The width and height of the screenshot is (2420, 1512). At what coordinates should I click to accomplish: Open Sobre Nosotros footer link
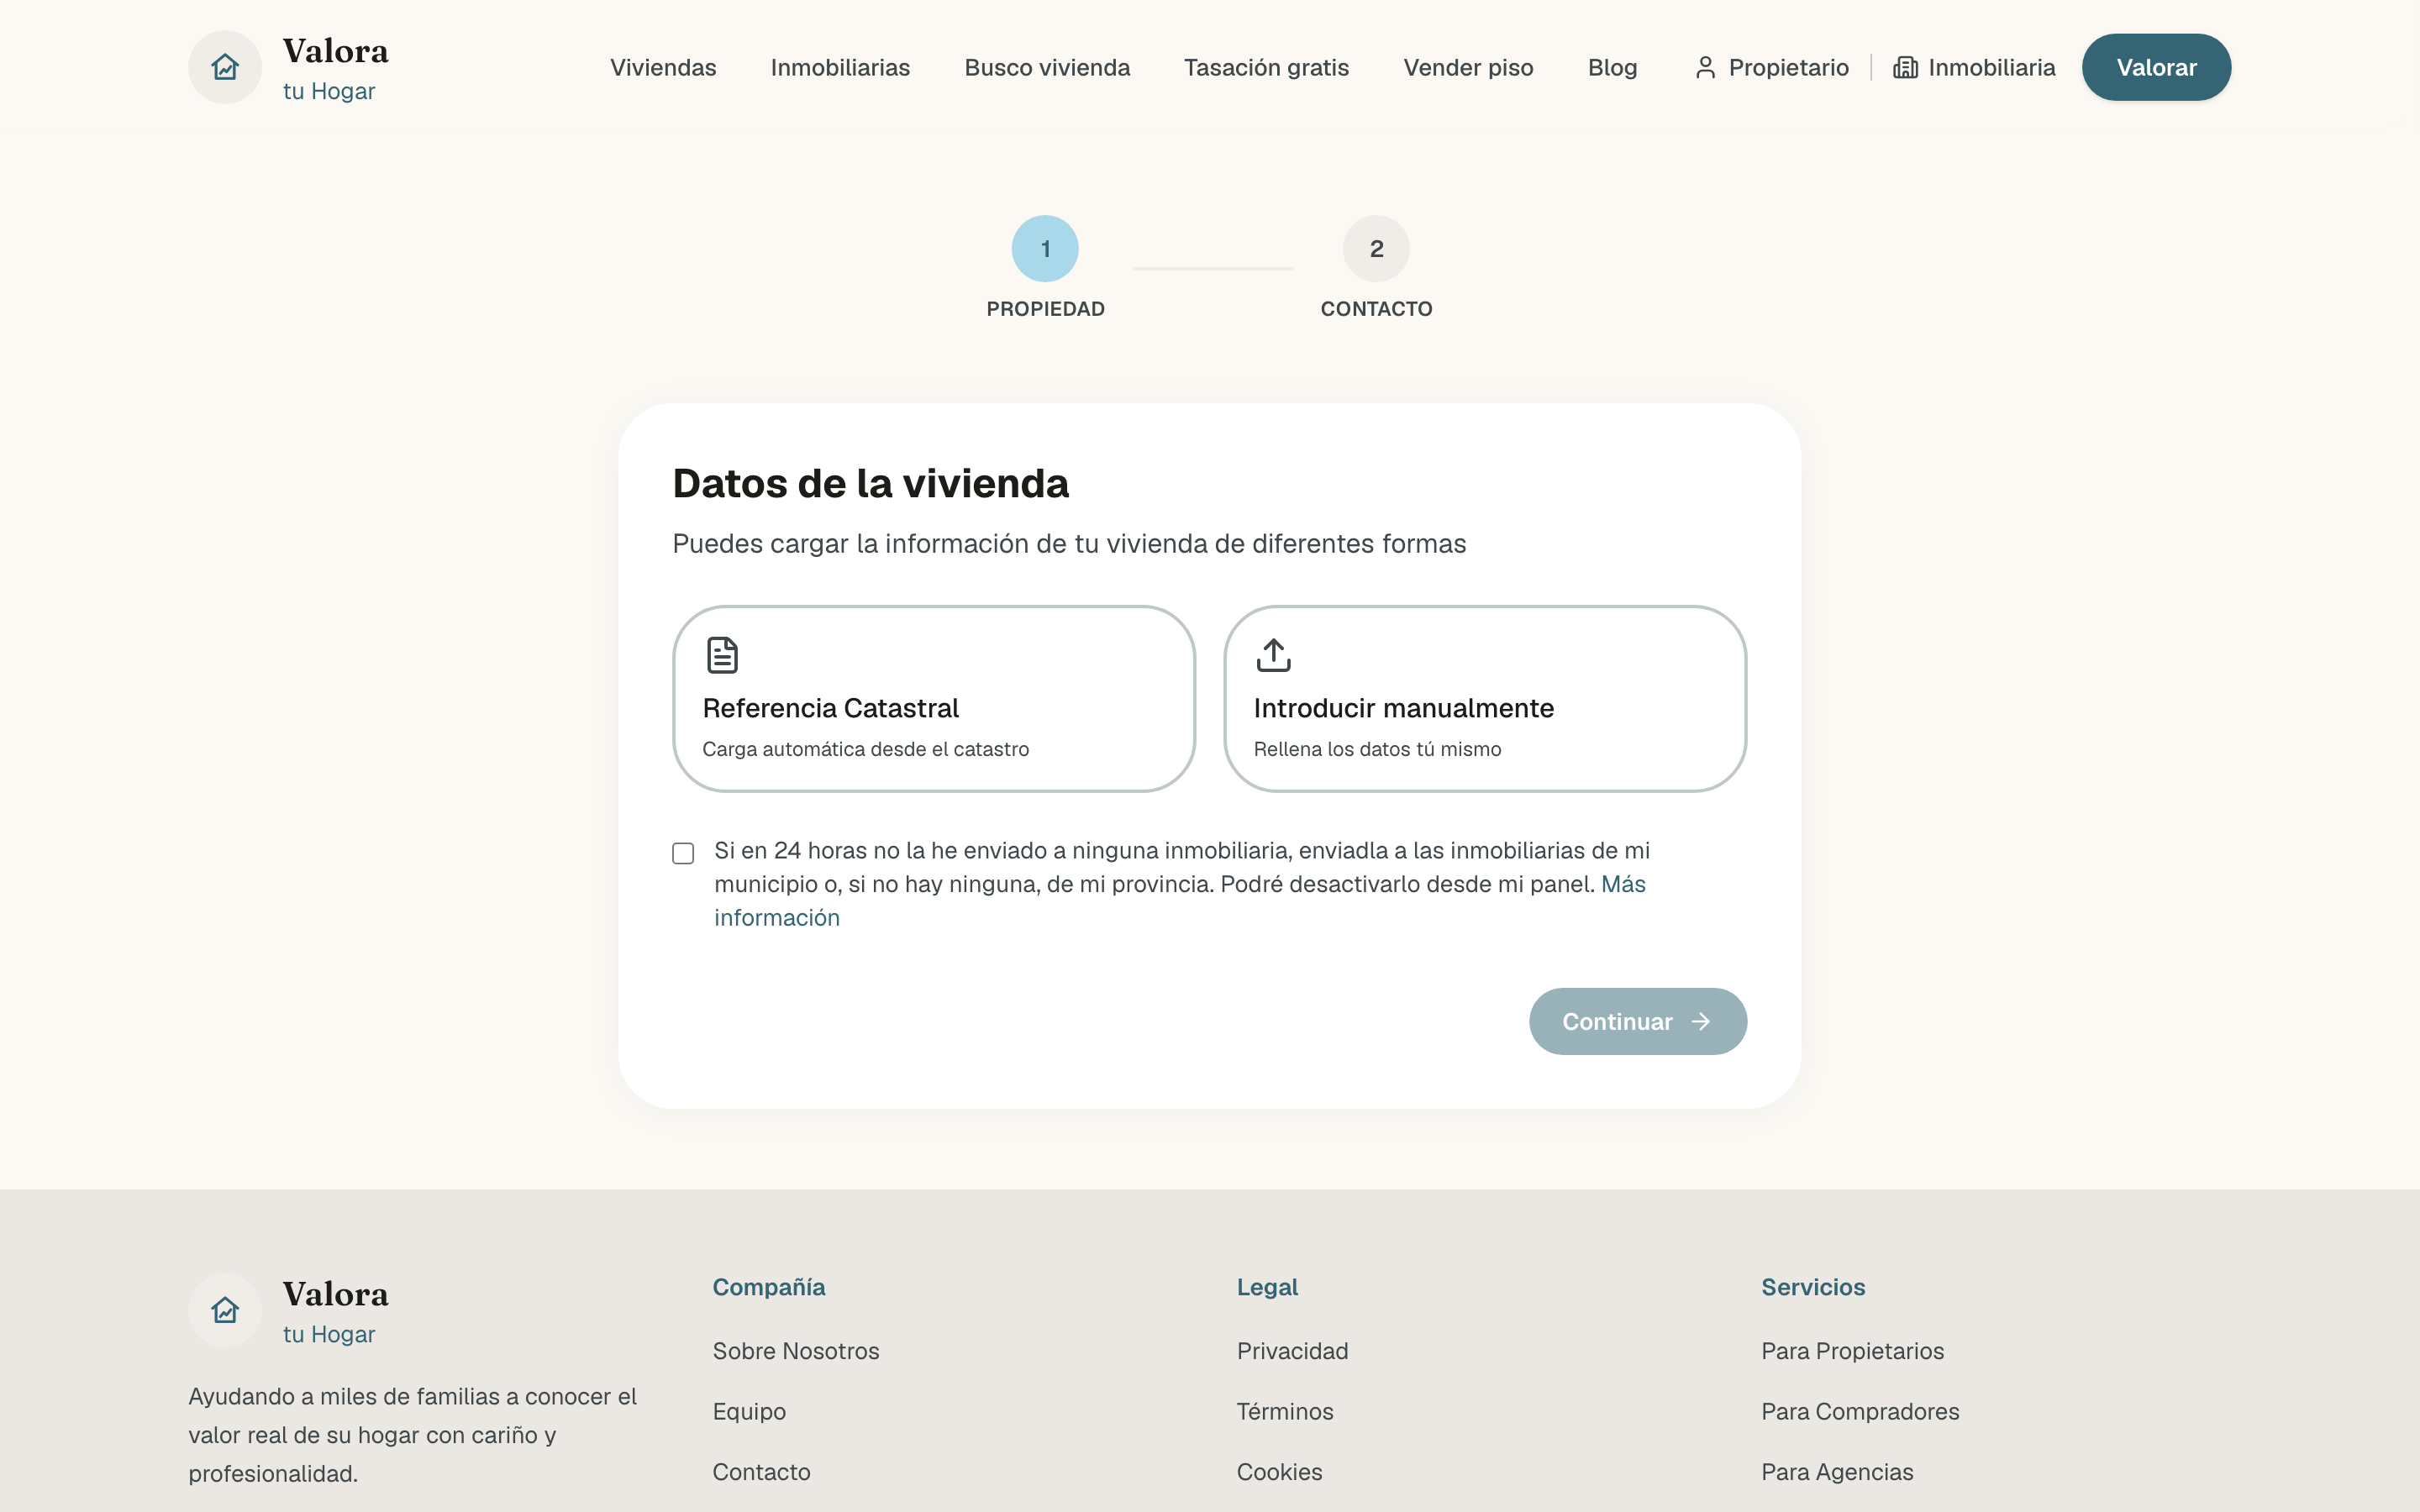point(796,1351)
